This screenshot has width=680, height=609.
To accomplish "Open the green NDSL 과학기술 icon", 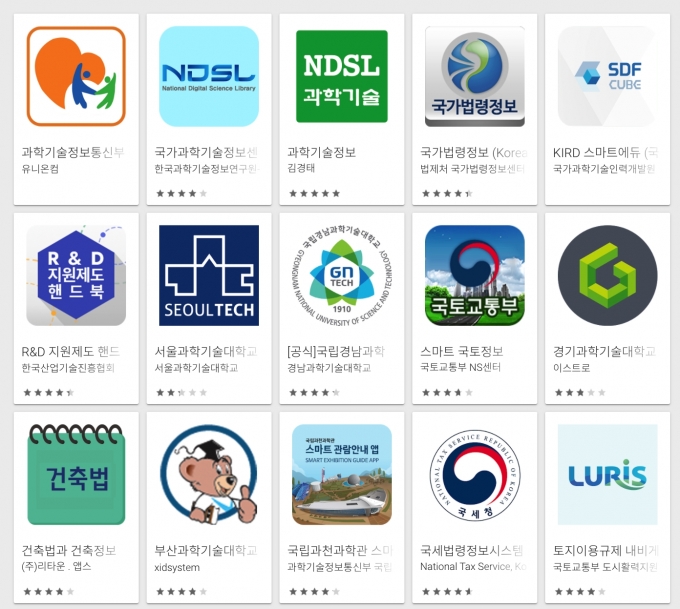I will [342, 76].
